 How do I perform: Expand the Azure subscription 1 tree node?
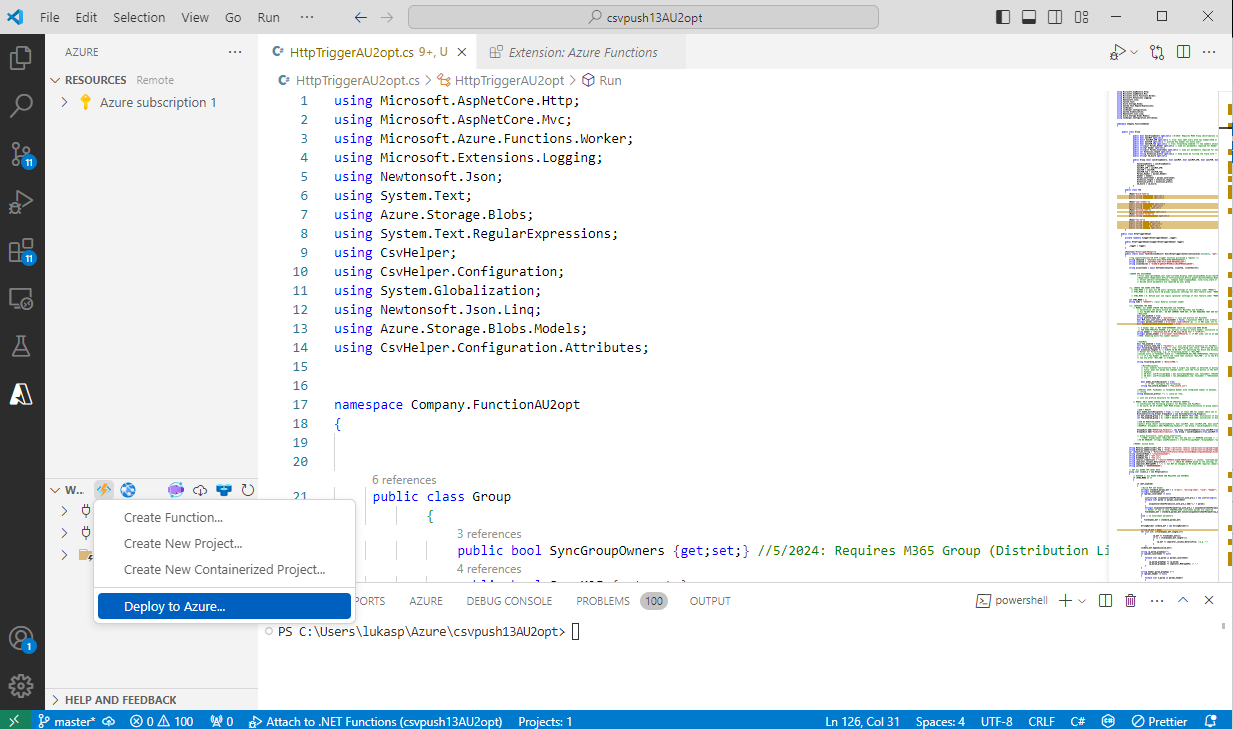[65, 102]
